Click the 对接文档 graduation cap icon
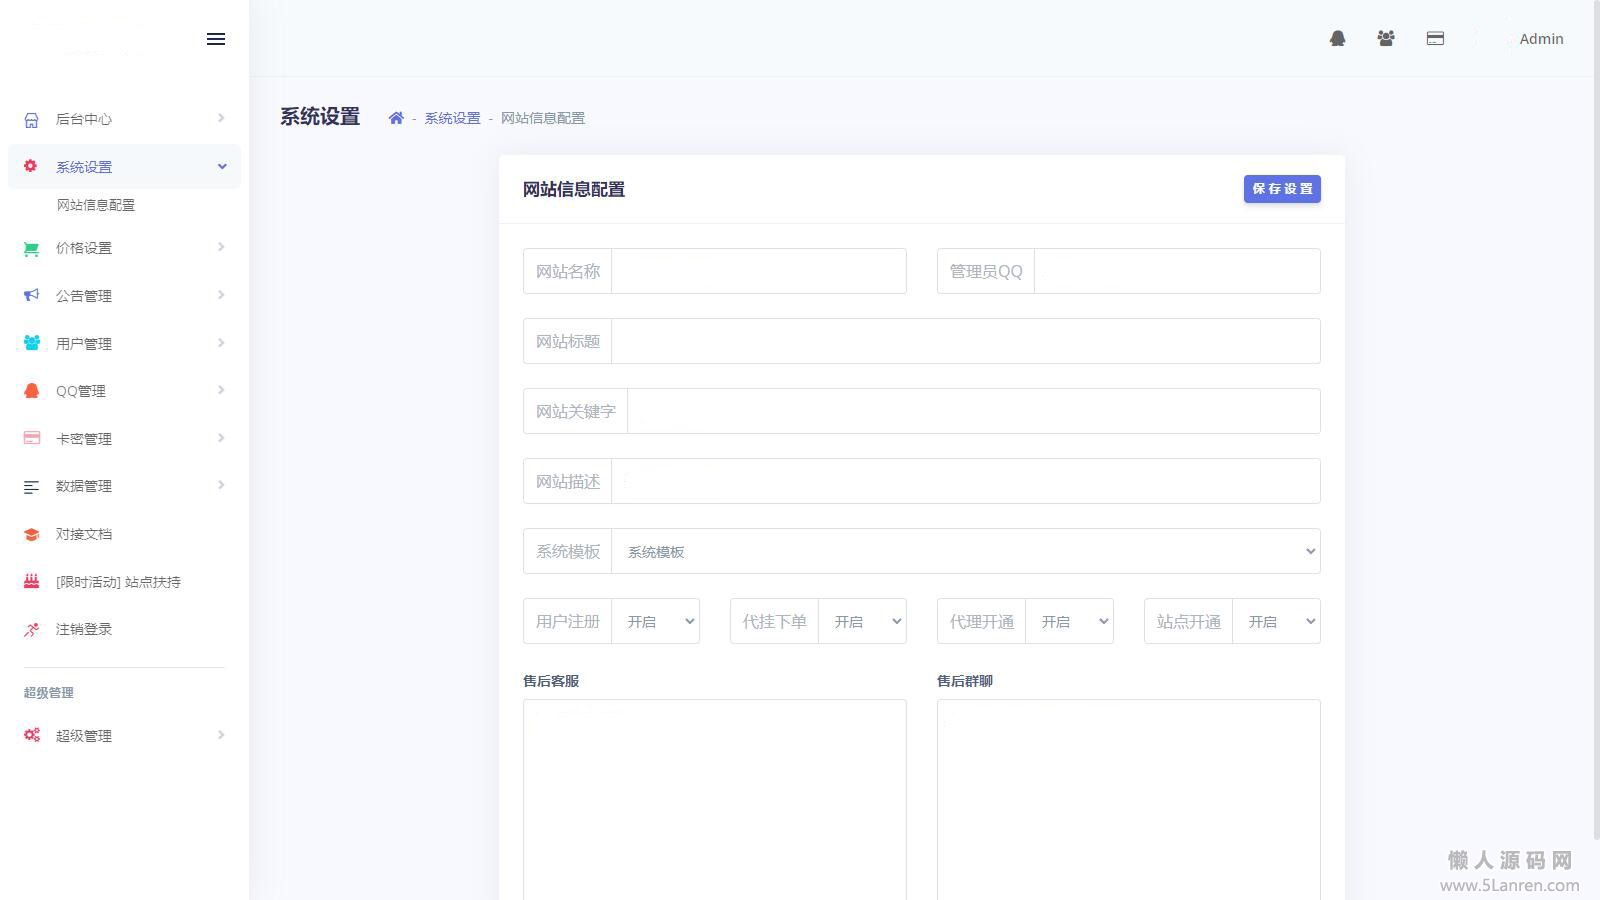The width and height of the screenshot is (1600, 900). 31,534
